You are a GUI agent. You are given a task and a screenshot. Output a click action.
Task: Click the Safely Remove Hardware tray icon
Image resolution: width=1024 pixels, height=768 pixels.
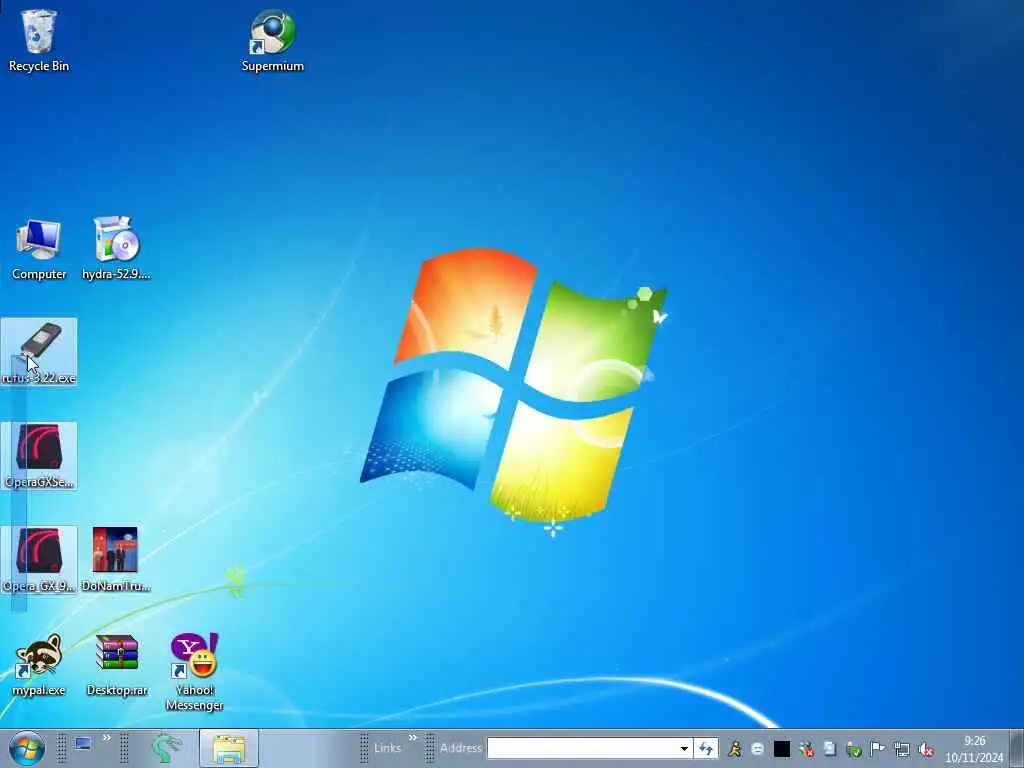click(x=854, y=749)
